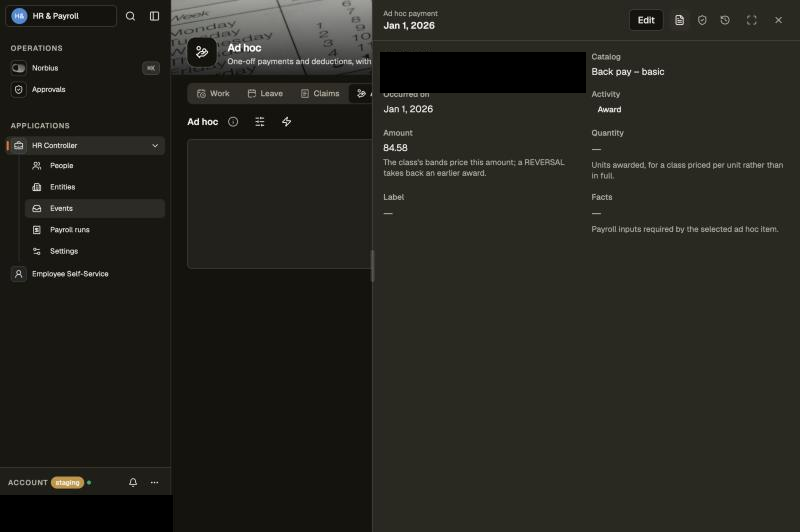
Task: Switch to the Claims tab
Action: pyautogui.click(x=320, y=94)
